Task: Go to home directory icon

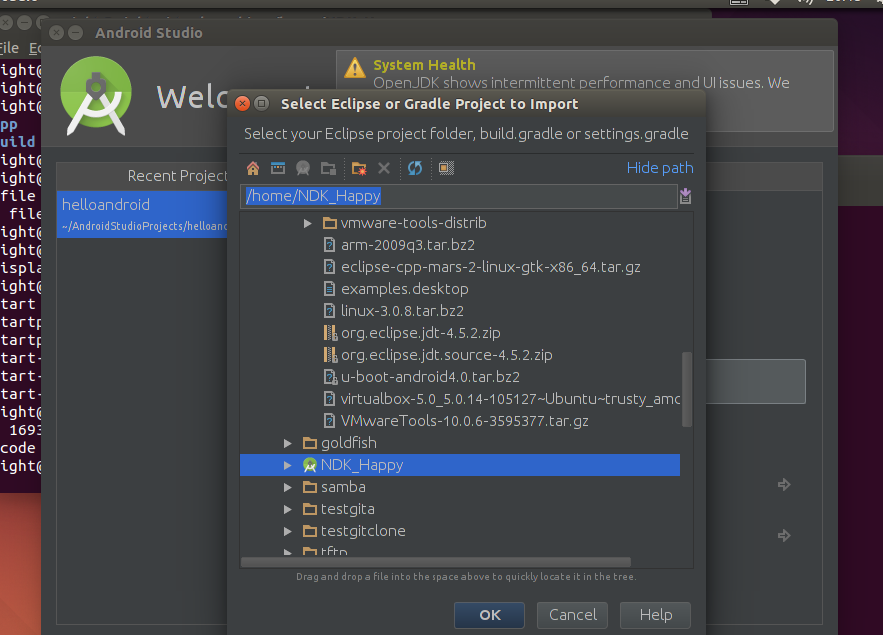Action: 253,168
